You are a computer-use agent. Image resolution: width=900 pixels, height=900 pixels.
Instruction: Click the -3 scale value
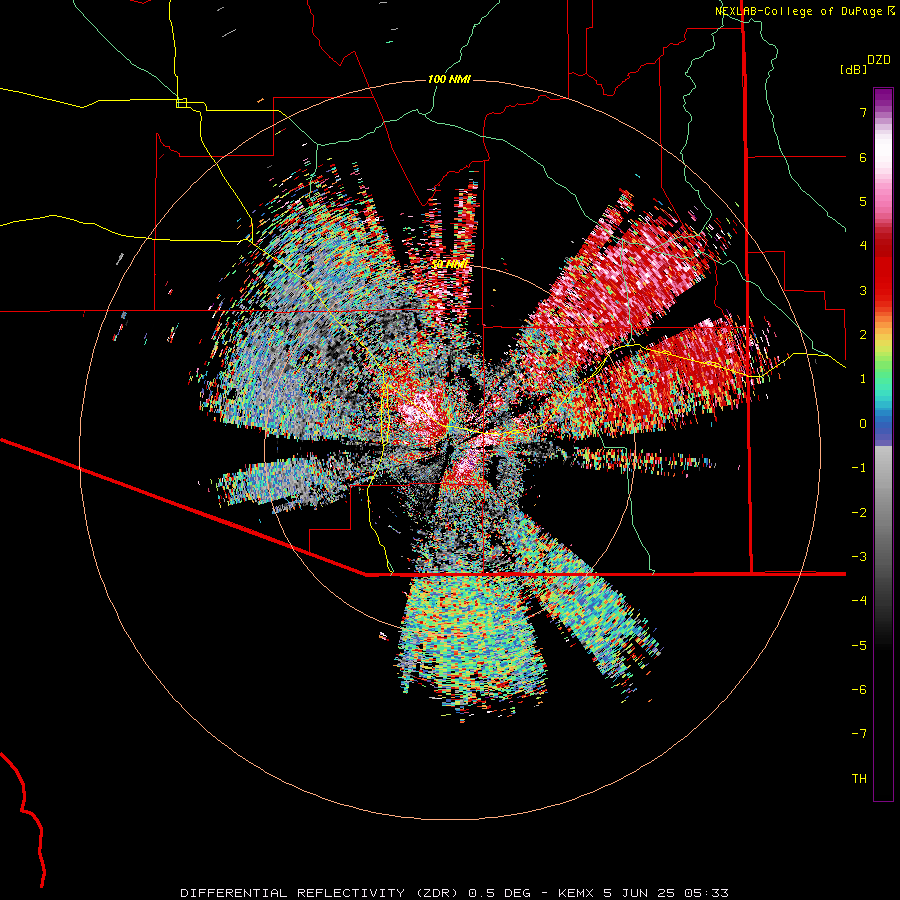859,557
